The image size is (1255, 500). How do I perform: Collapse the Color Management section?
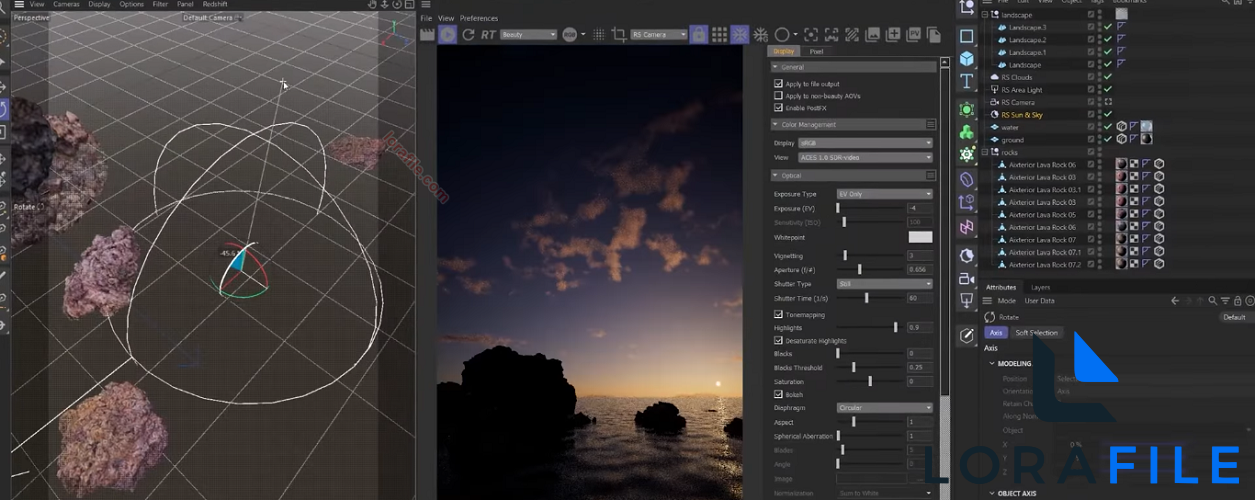[x=775, y=125]
